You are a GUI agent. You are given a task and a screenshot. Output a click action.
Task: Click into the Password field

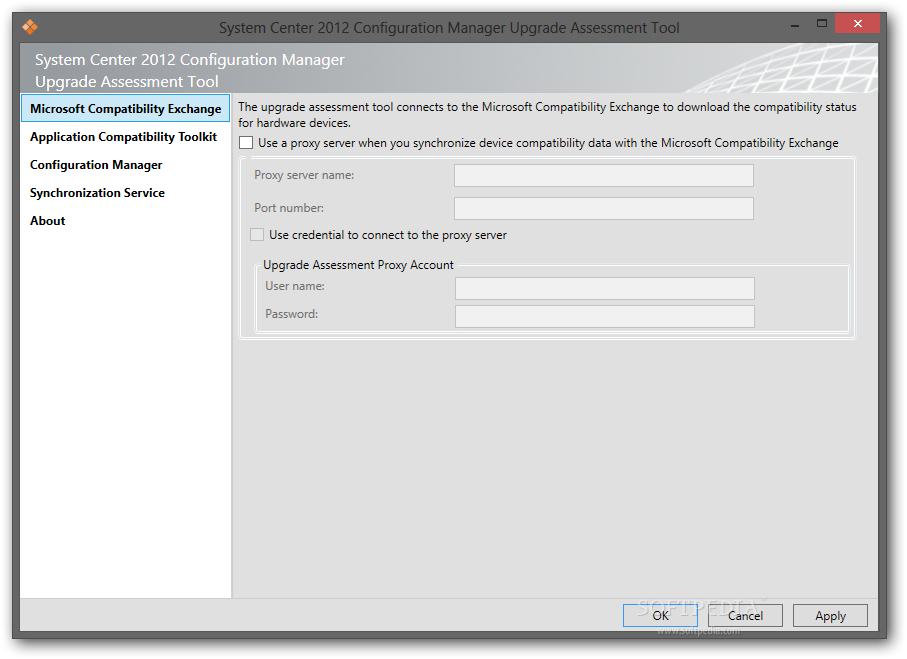pyautogui.click(x=604, y=316)
